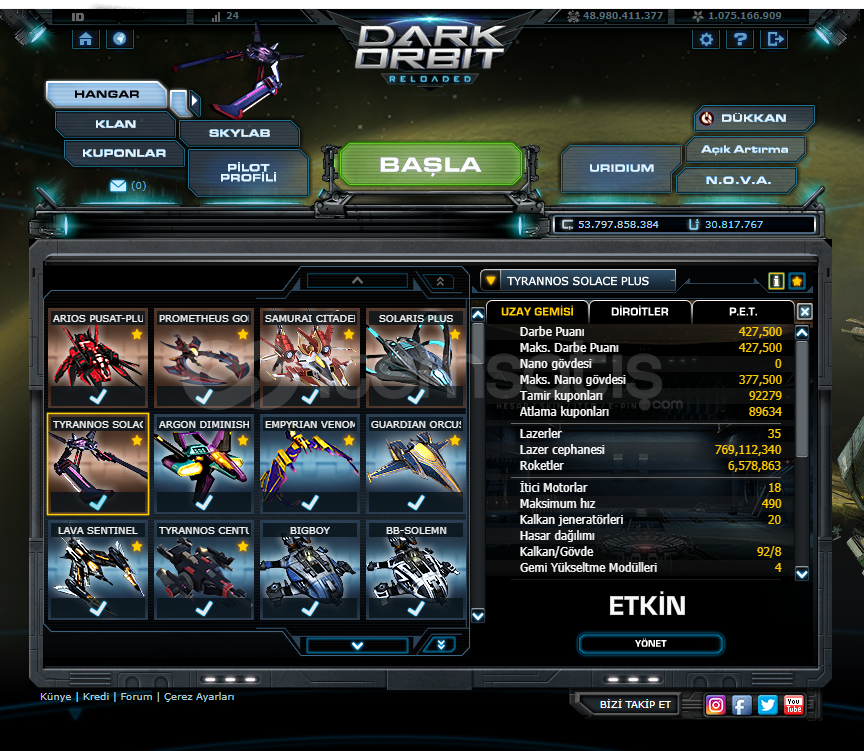Open the Uridium page
Viewport: 864px width, 751px height.
[622, 168]
